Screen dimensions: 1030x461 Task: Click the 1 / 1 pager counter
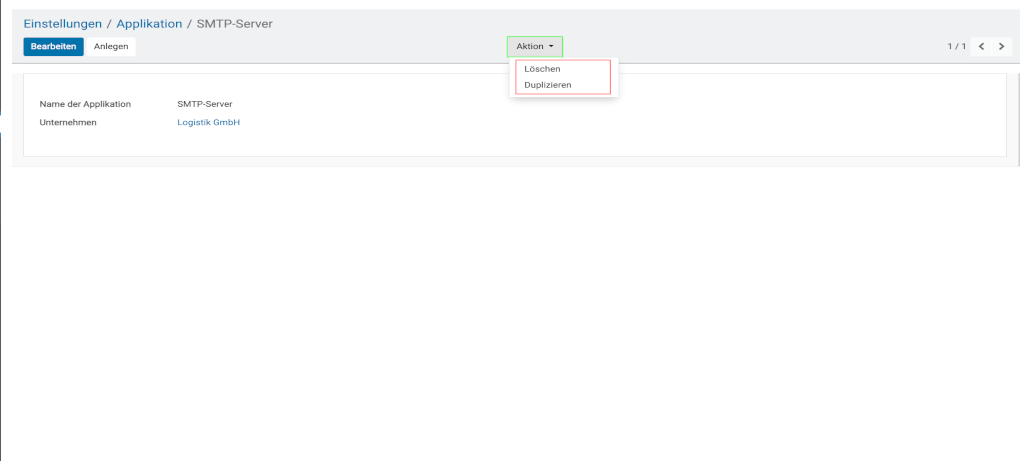pyautogui.click(x=956, y=47)
